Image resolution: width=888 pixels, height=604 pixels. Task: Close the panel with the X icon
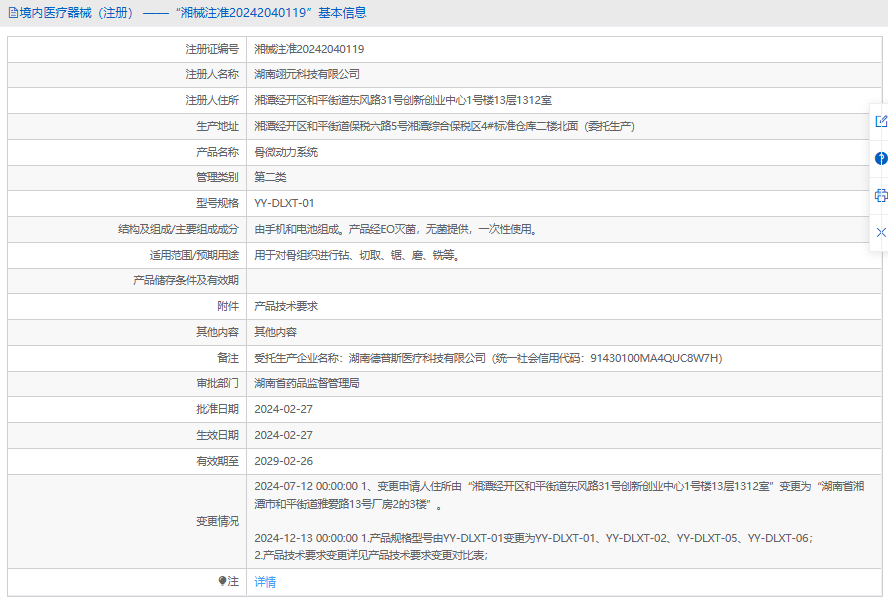tap(881, 233)
